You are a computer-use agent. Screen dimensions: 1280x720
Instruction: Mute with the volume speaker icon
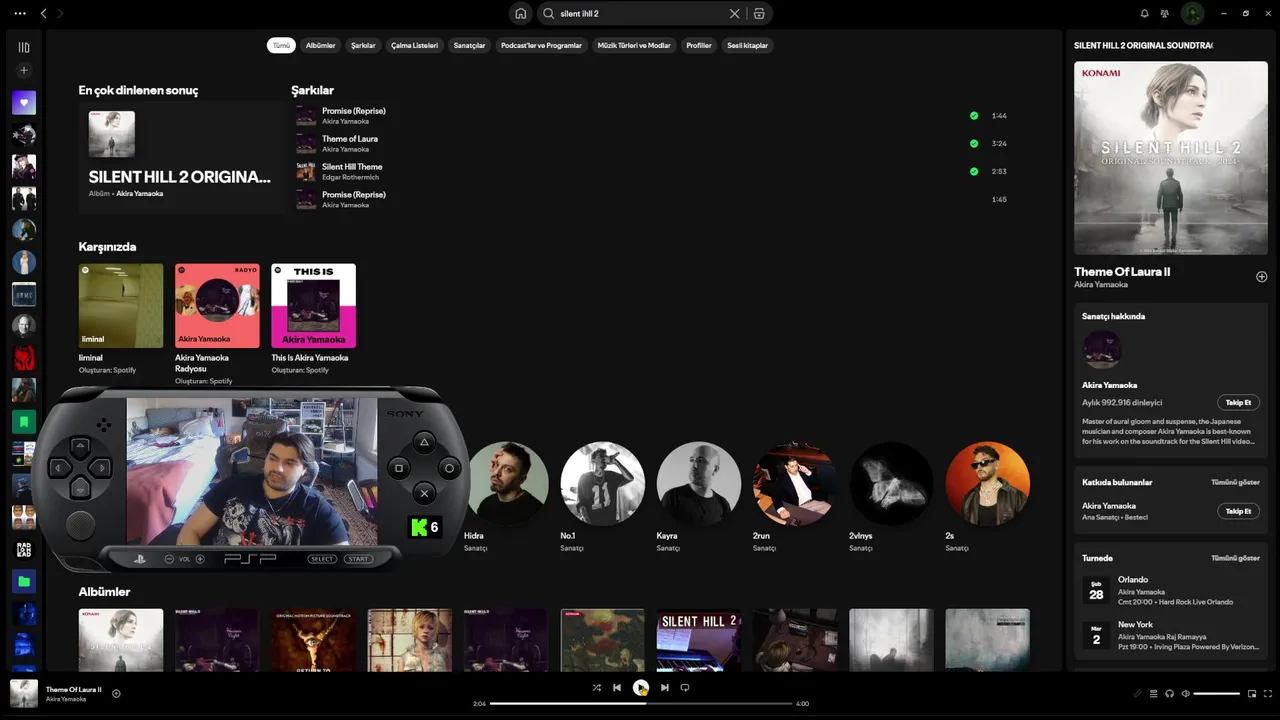tap(1185, 693)
